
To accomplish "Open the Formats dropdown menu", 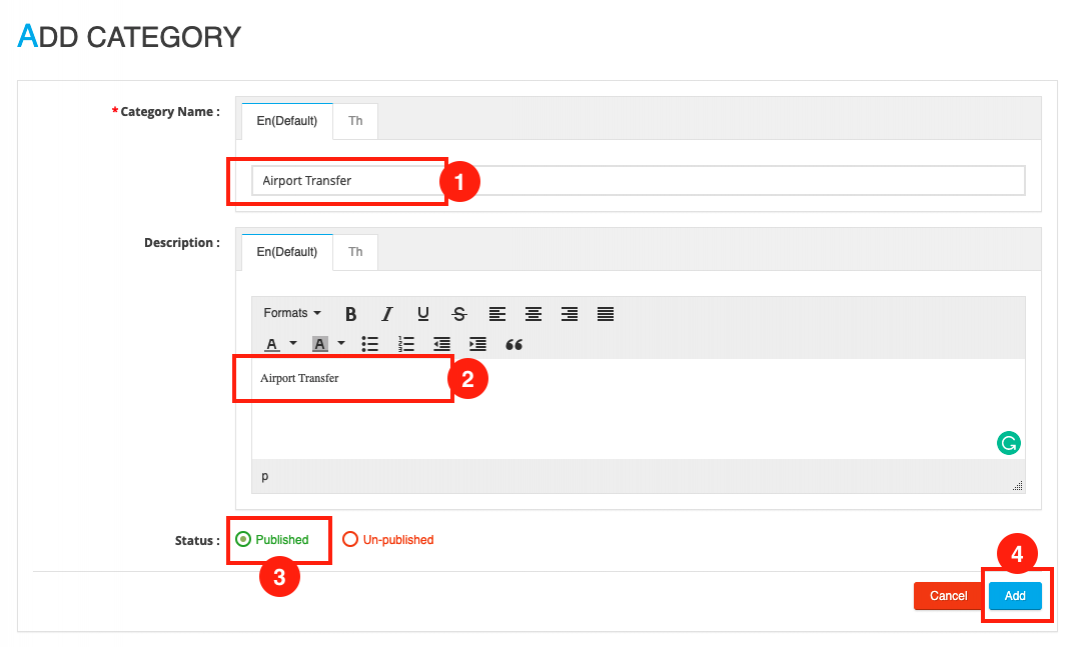I will pos(292,314).
